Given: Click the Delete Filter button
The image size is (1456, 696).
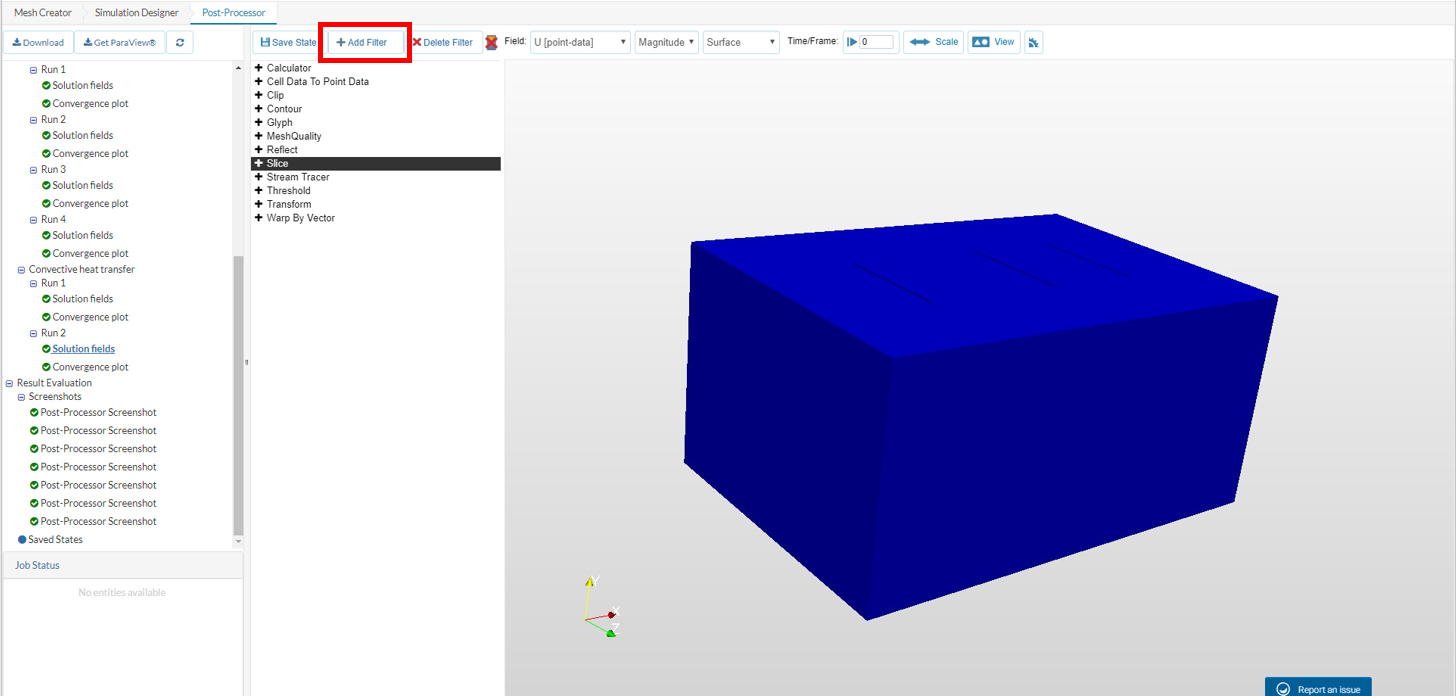Looking at the screenshot, I should (443, 42).
